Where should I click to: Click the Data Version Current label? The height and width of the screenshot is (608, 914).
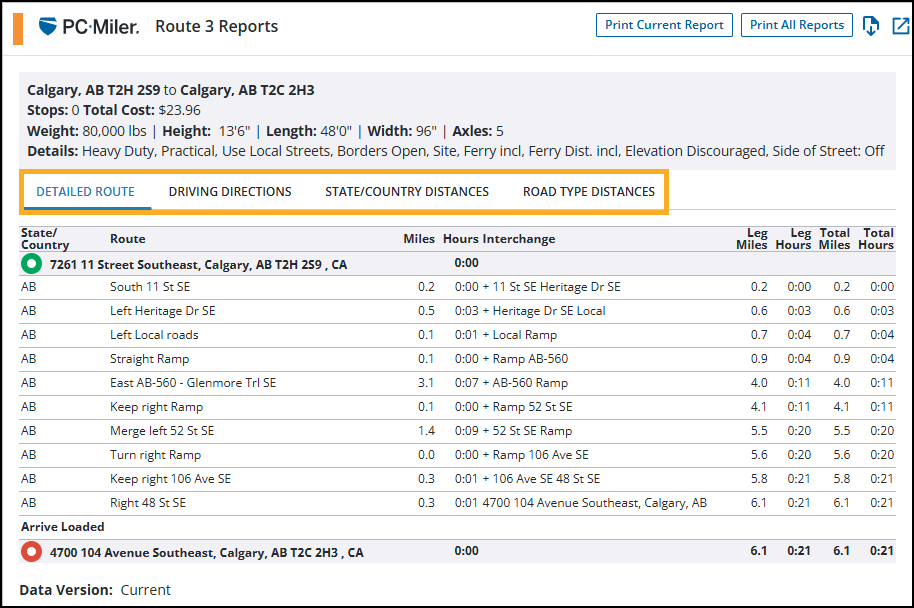[x=95, y=590]
